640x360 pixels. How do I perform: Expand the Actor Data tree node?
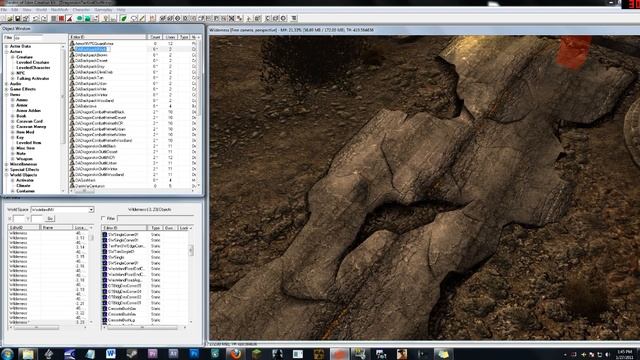point(7,47)
